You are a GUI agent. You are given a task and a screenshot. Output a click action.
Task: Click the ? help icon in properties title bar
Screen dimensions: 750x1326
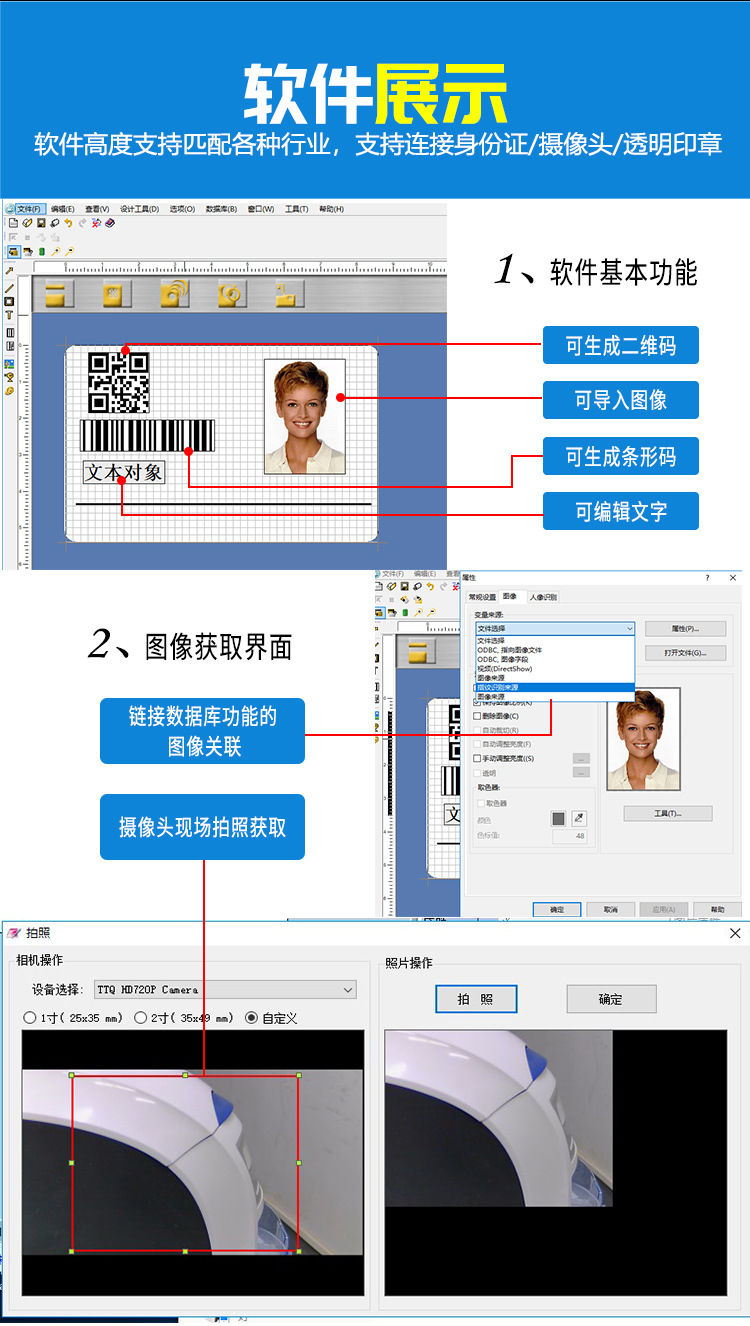pos(708,578)
